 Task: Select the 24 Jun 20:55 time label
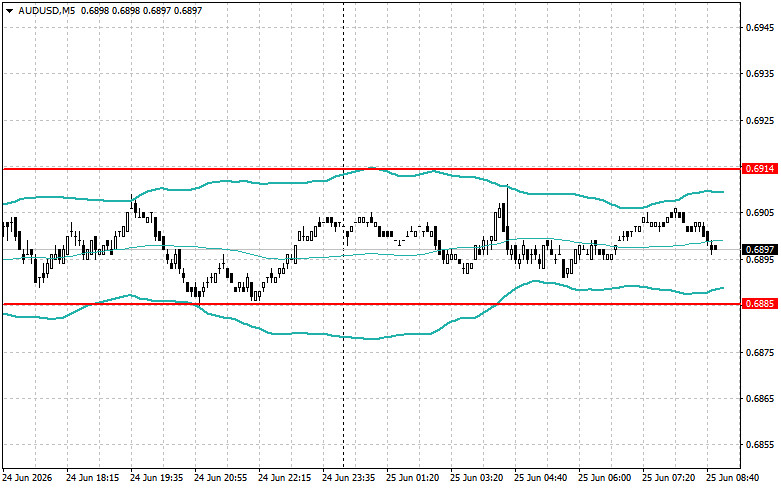click(220, 478)
